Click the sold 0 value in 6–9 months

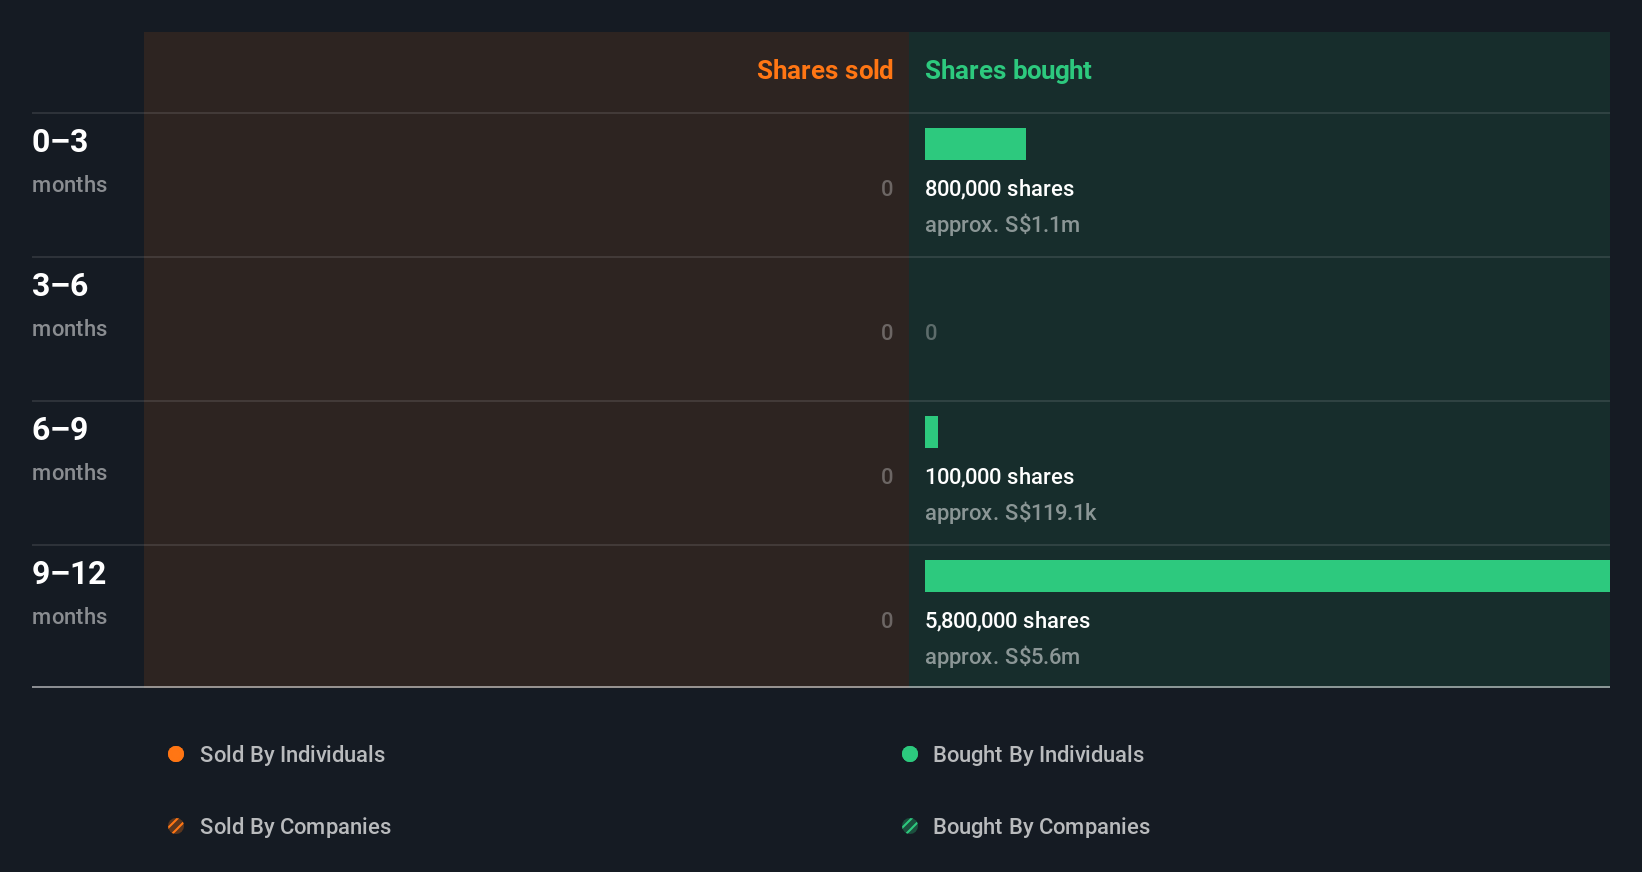pos(887,476)
